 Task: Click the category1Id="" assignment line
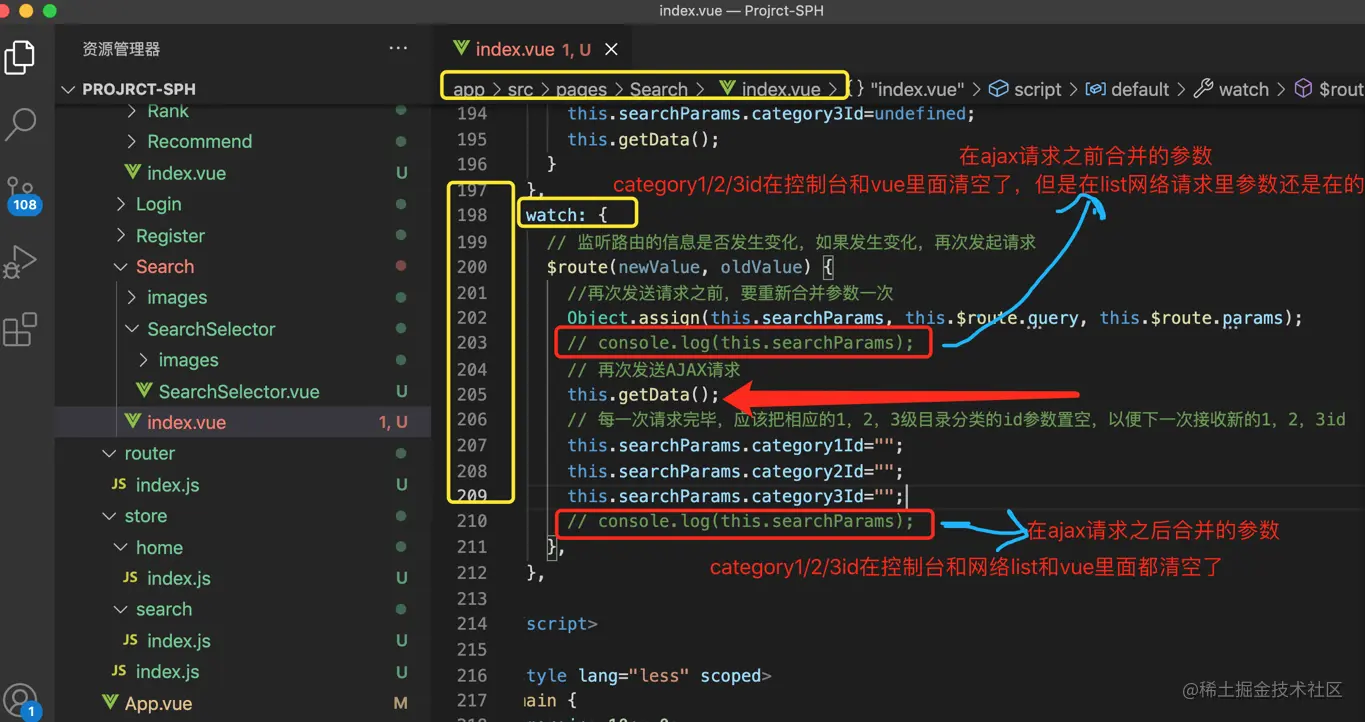(735, 445)
